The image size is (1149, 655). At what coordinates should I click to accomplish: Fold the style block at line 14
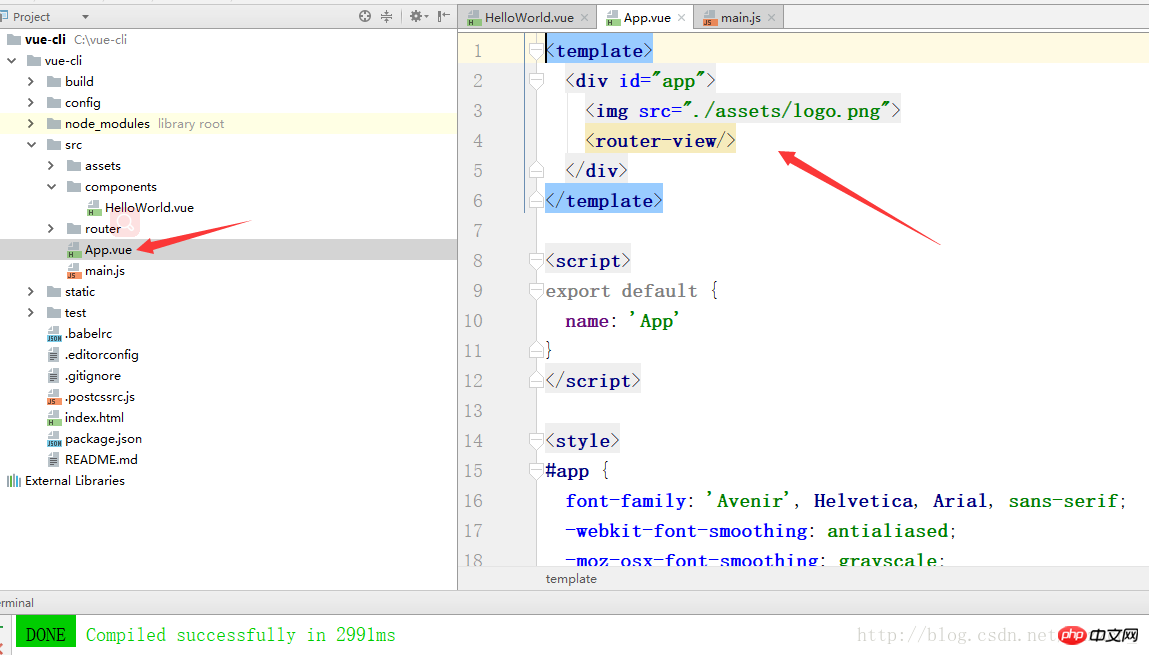[536, 440]
